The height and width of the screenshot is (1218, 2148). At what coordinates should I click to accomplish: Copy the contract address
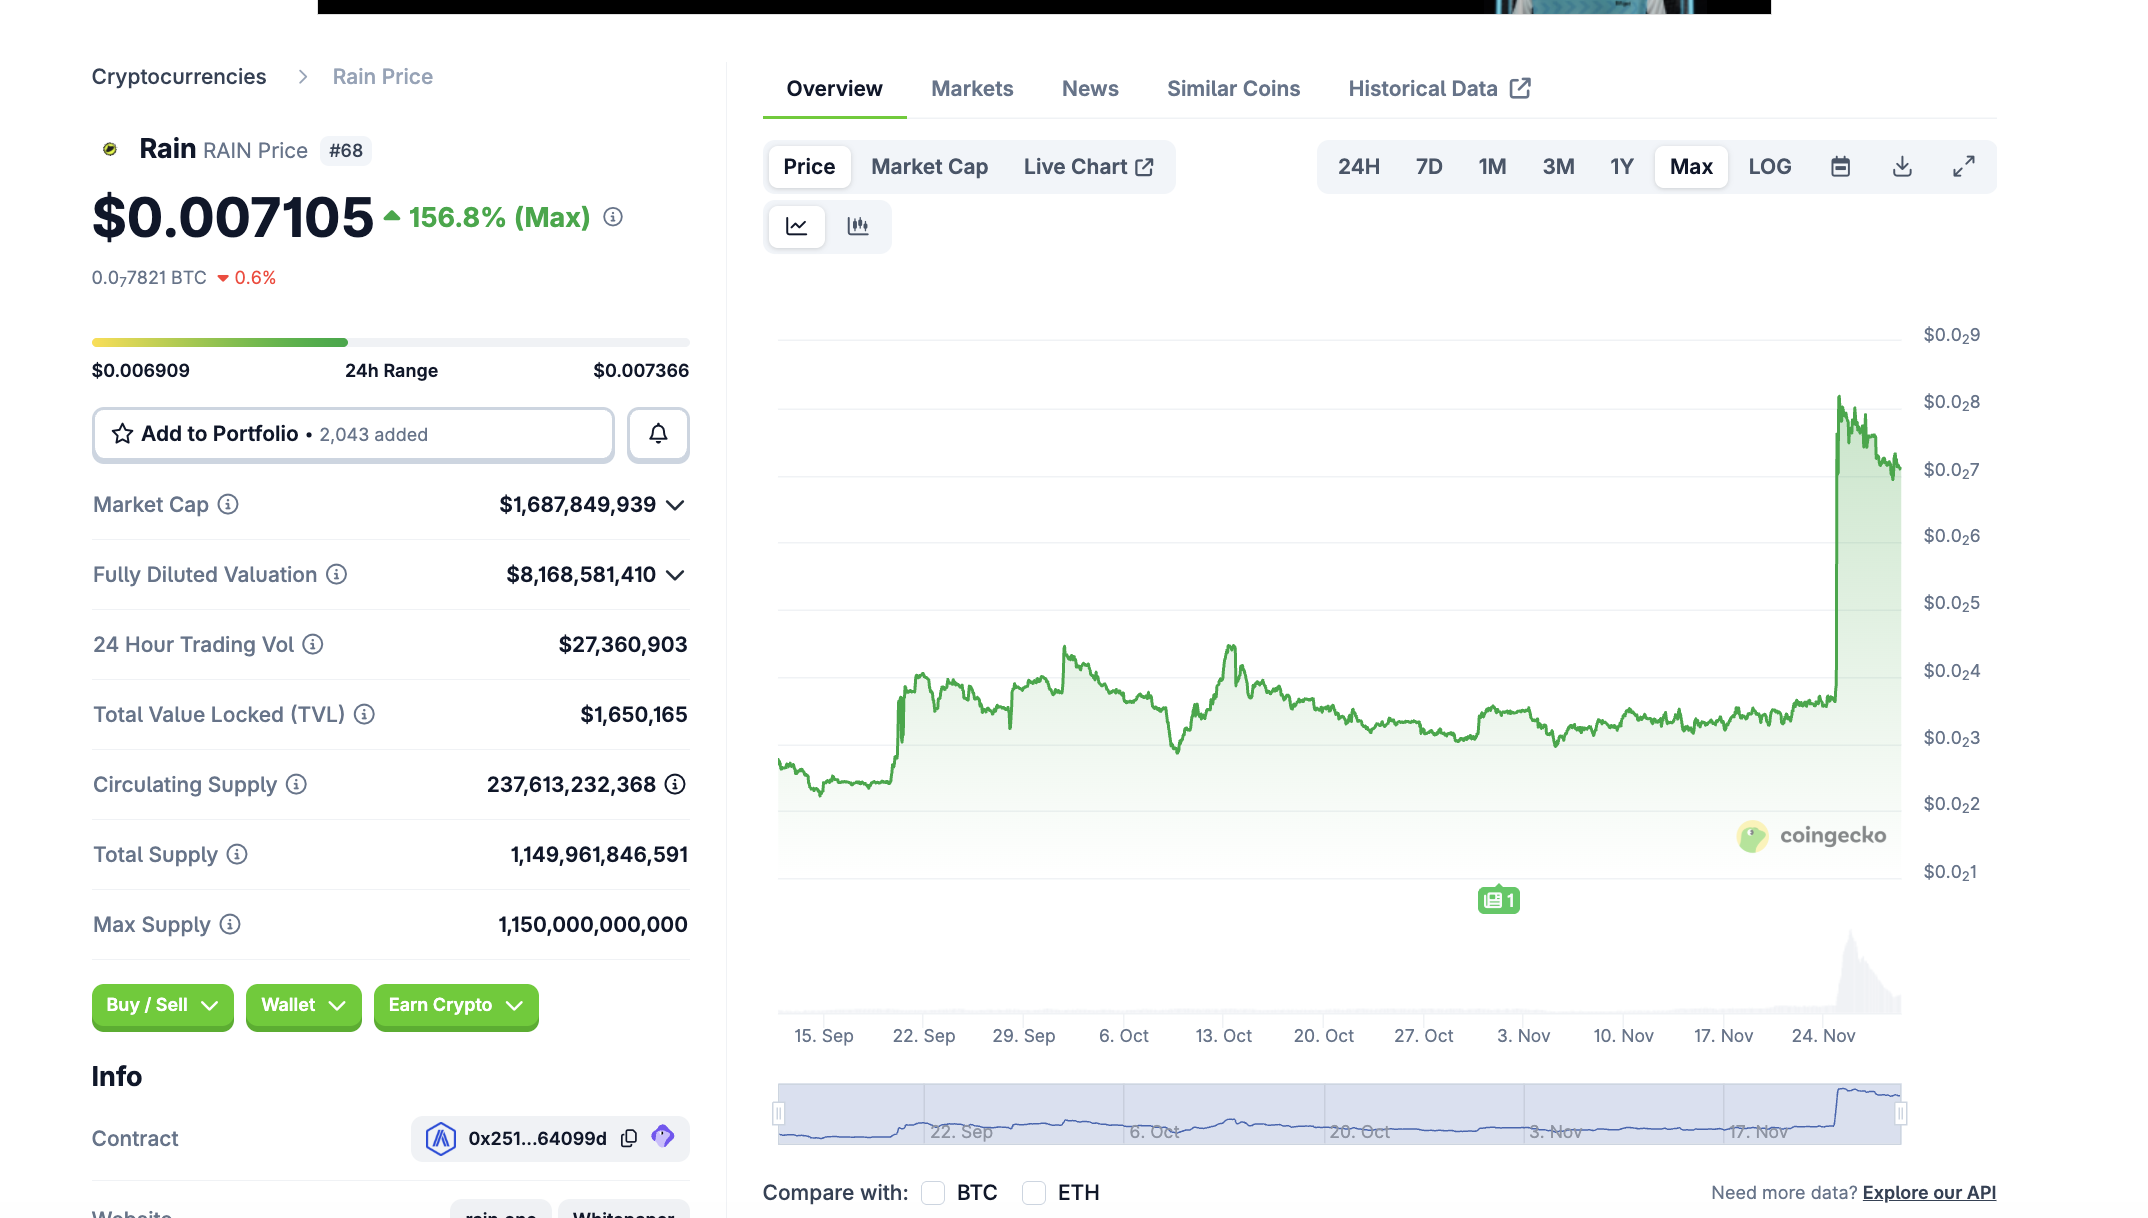(629, 1138)
